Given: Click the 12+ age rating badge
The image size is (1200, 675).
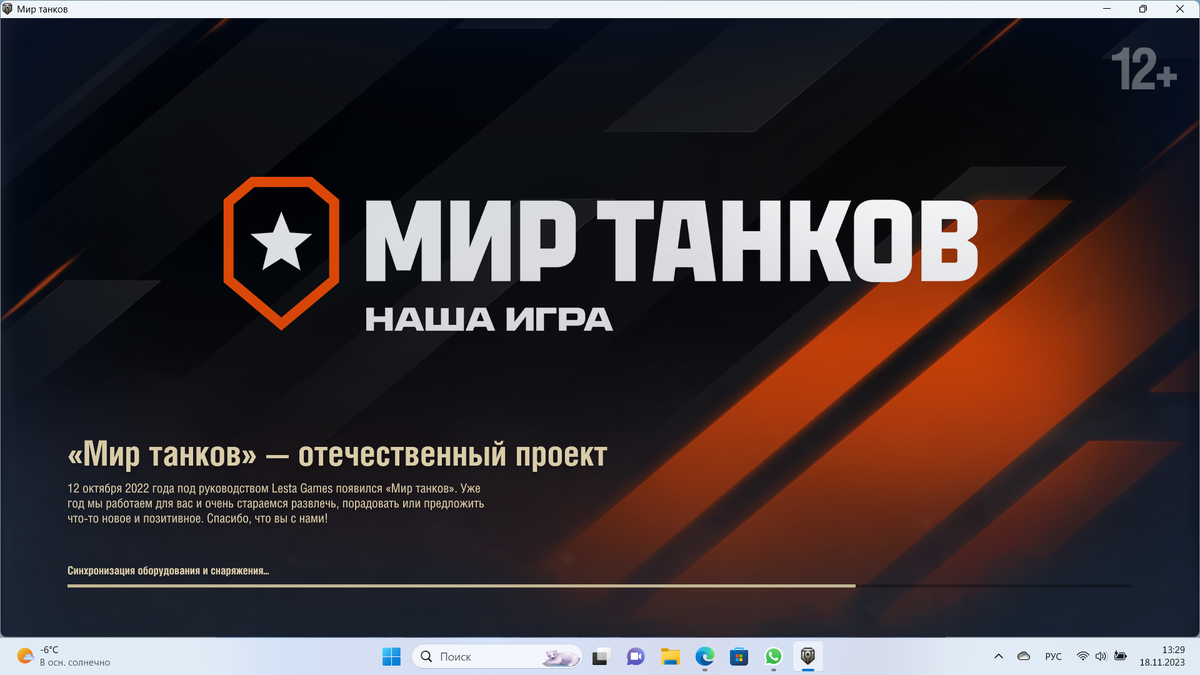Looking at the screenshot, I should 1144,70.
